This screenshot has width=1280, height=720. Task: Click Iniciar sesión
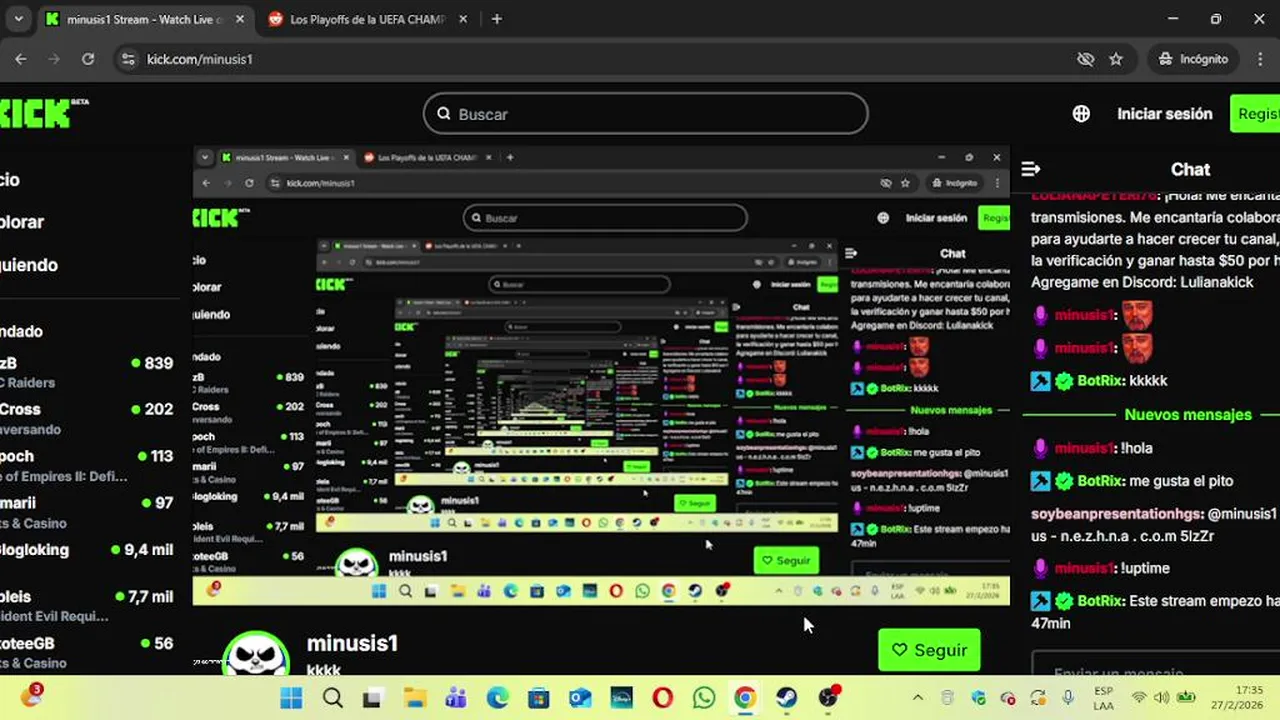(x=1164, y=114)
